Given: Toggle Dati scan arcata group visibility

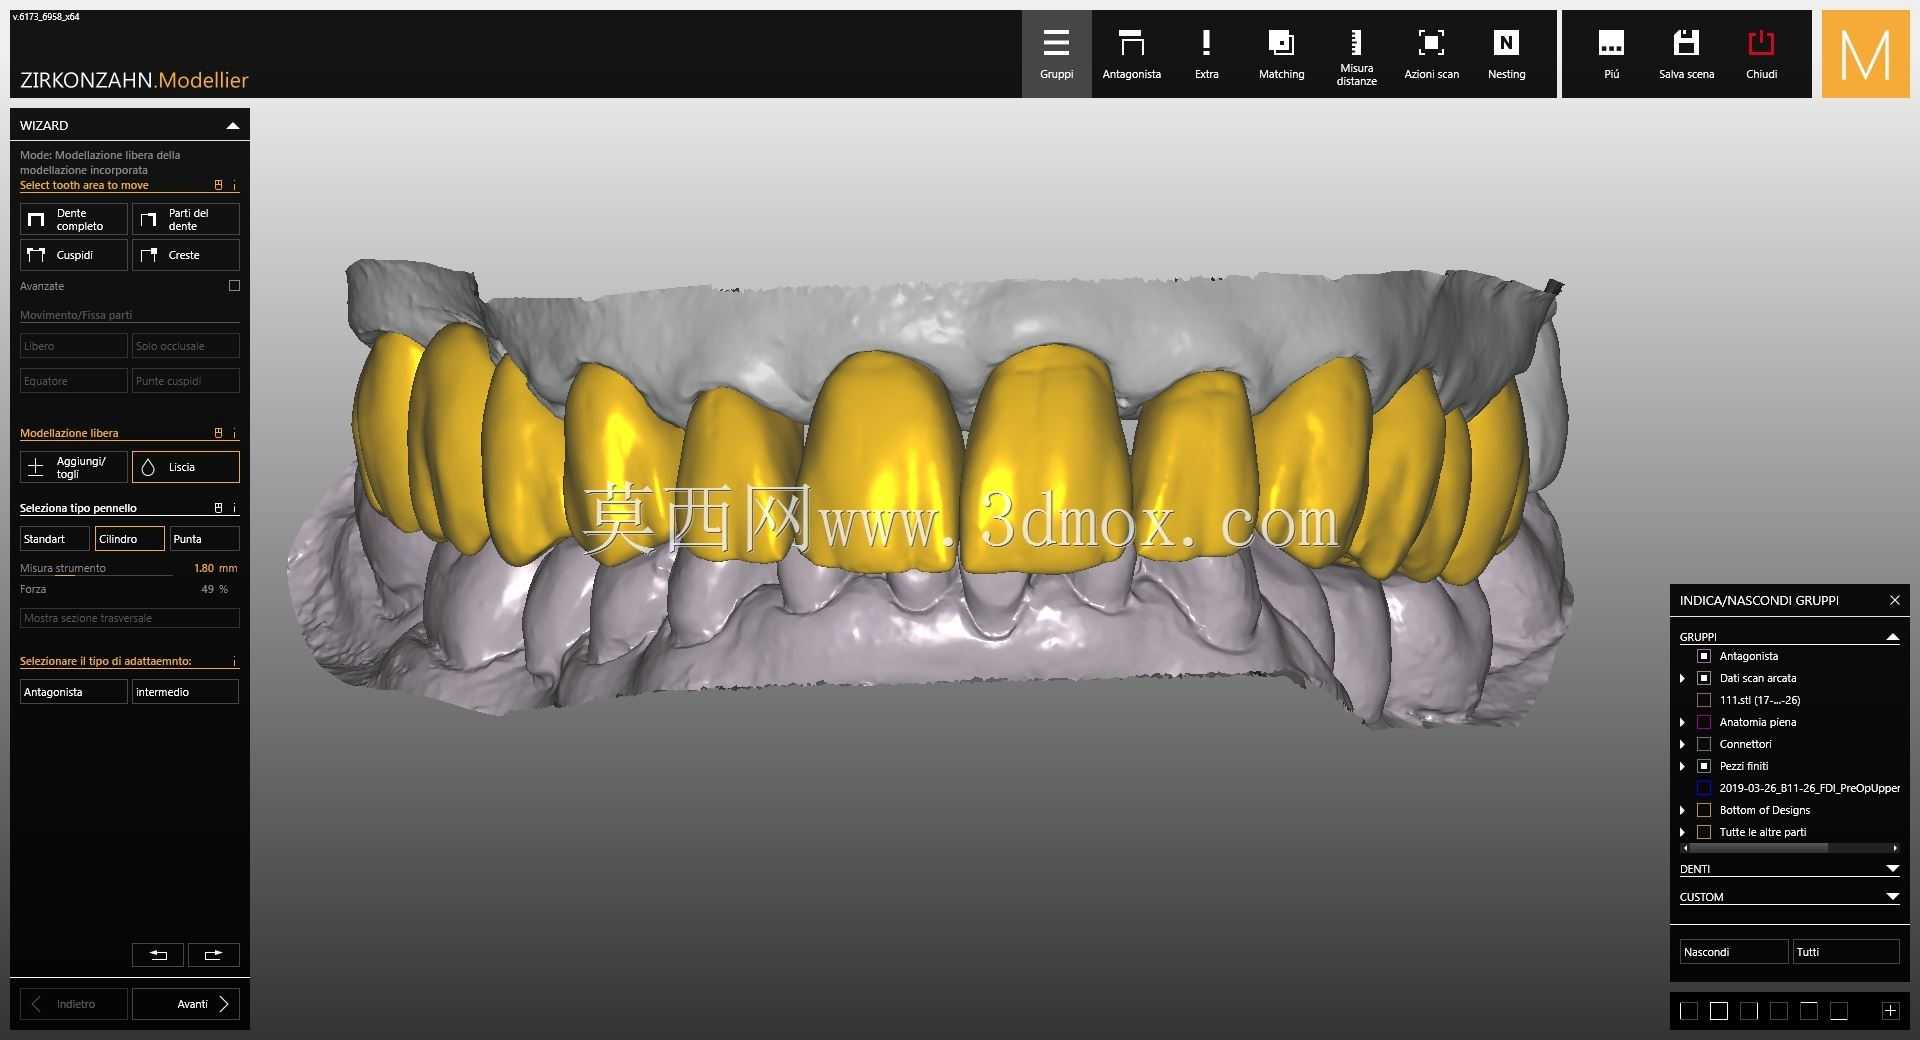Looking at the screenshot, I should 1704,678.
